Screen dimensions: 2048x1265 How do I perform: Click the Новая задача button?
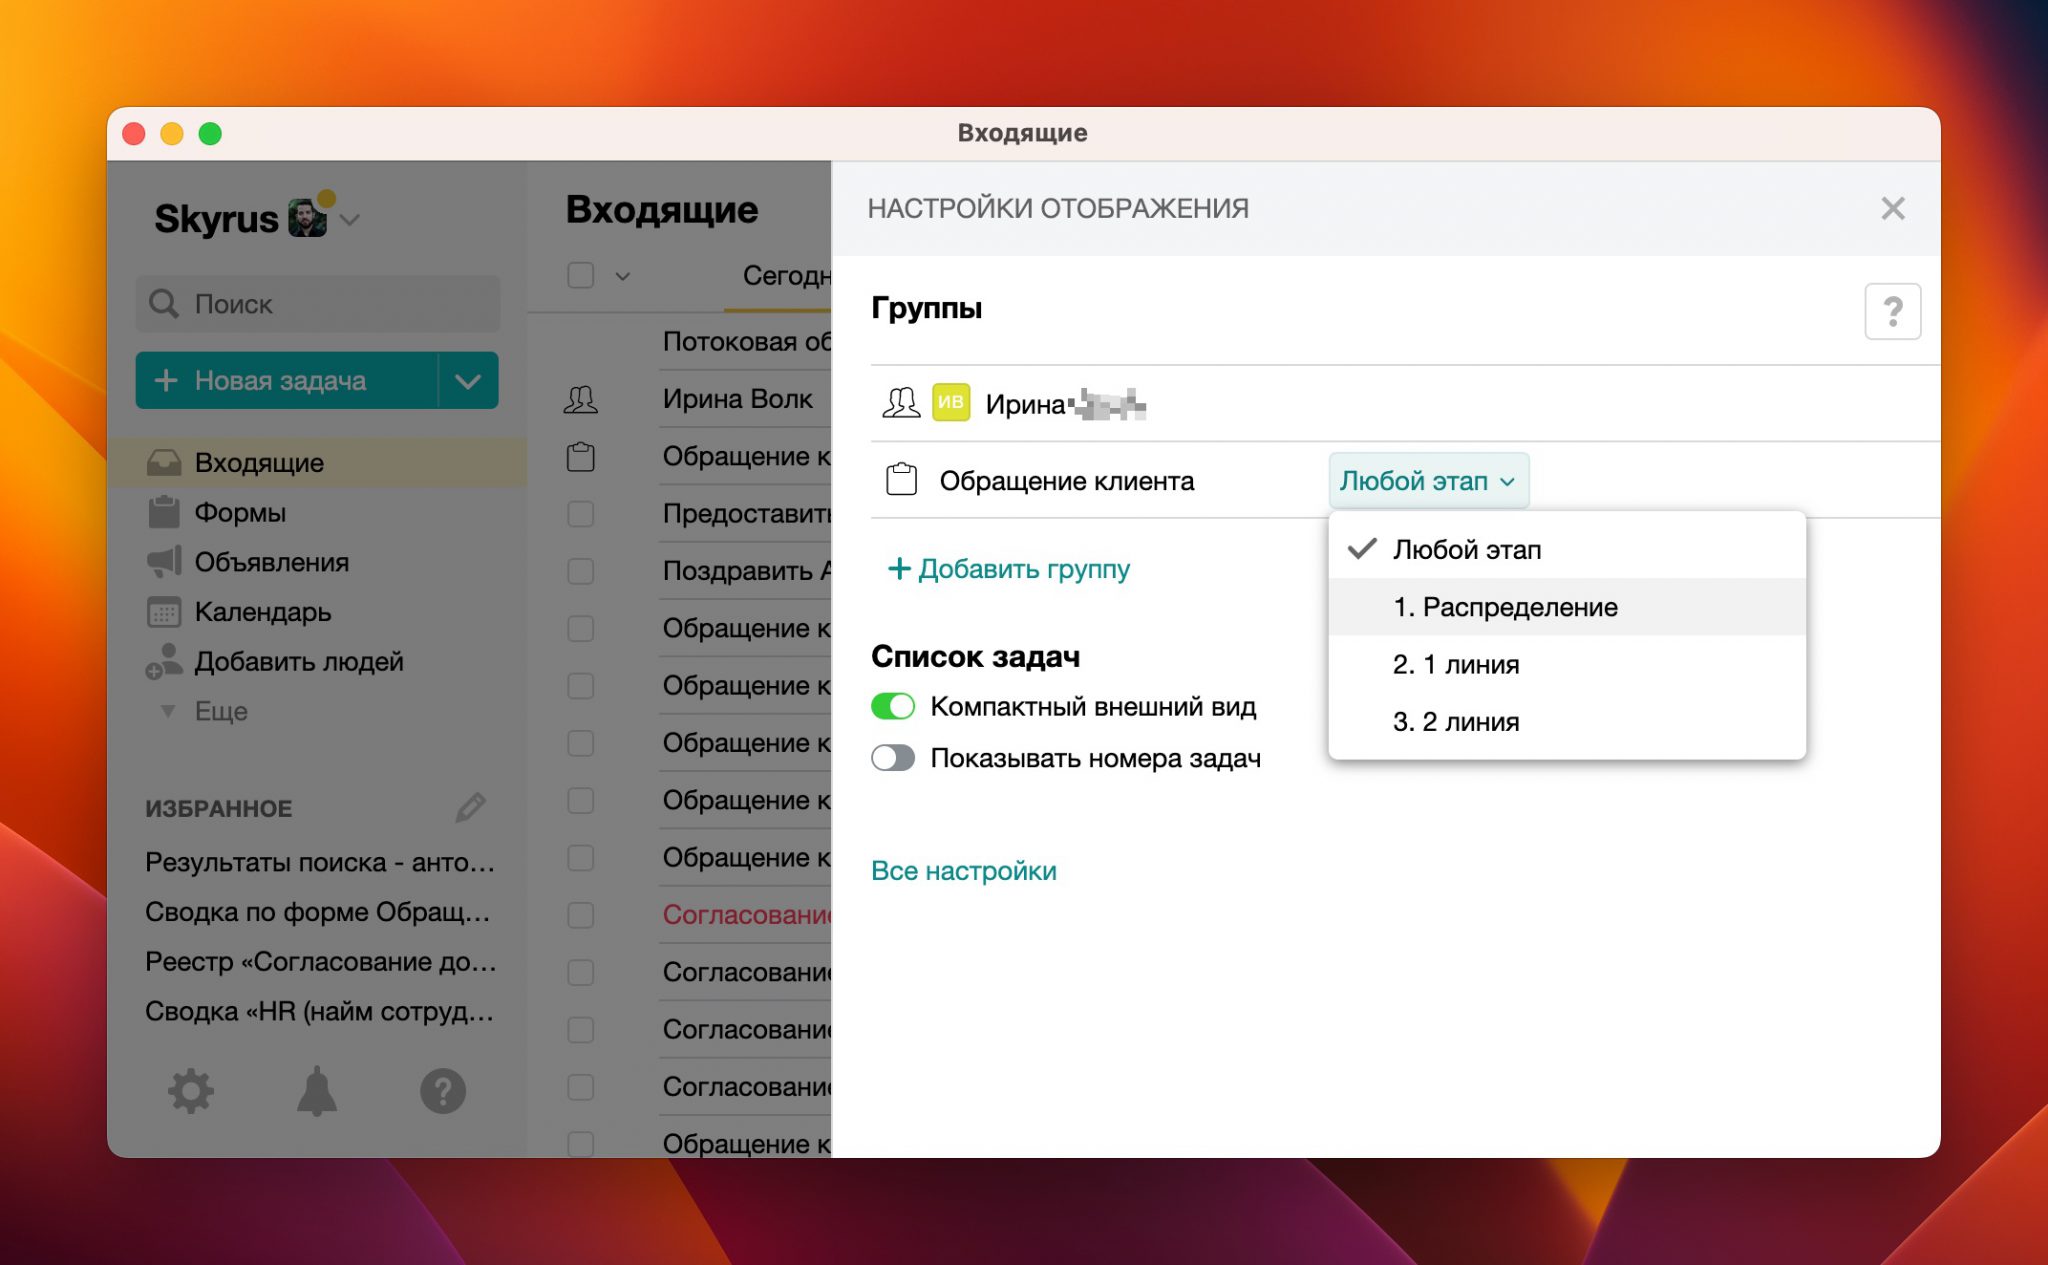tap(287, 380)
